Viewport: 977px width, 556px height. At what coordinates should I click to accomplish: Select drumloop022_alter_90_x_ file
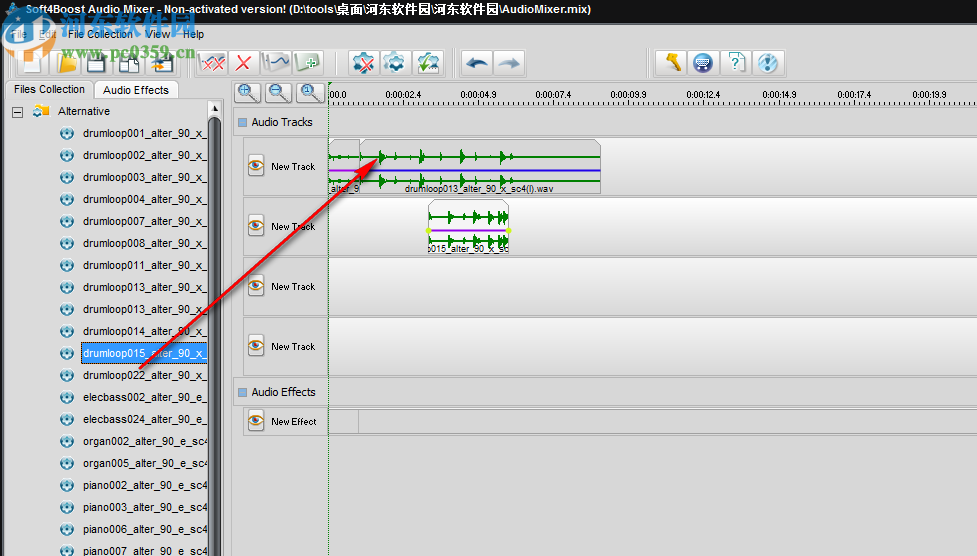point(144,375)
